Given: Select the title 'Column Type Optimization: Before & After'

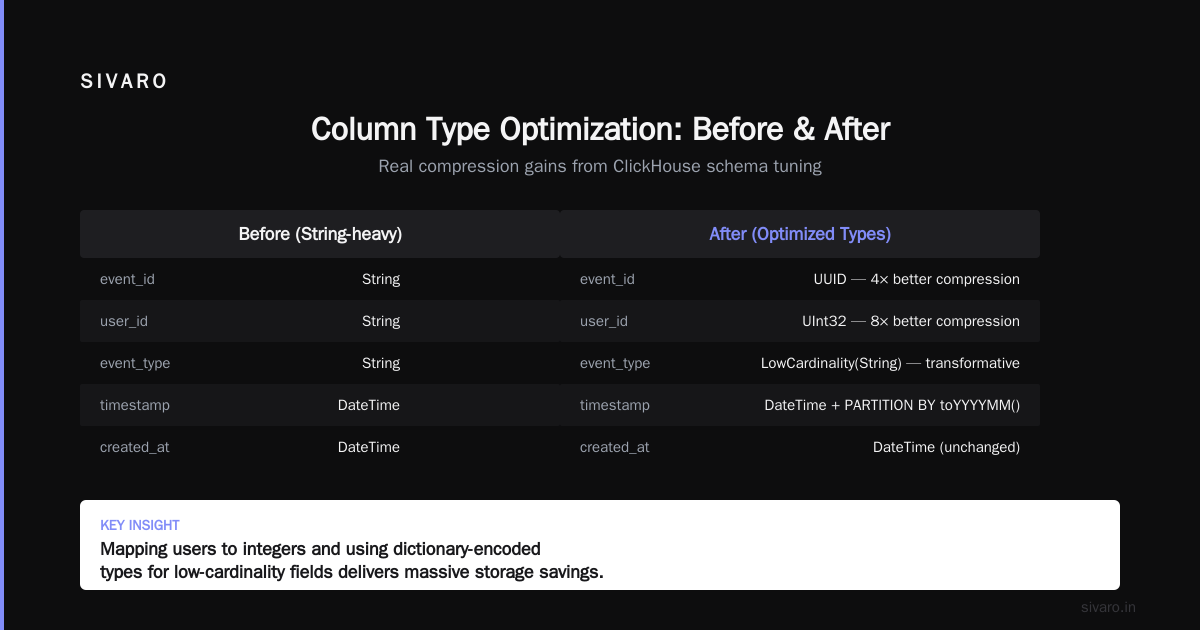Looking at the screenshot, I should pos(600,130).
